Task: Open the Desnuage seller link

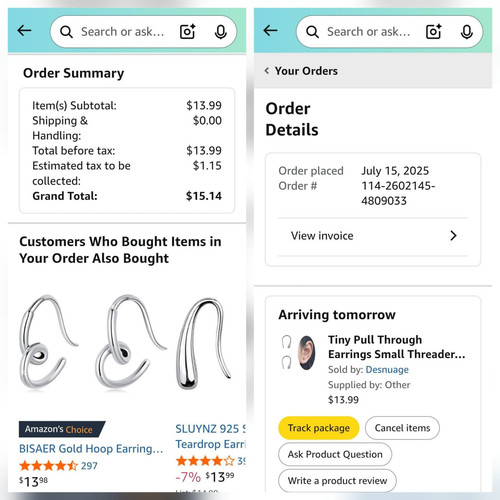Action: pos(387,370)
